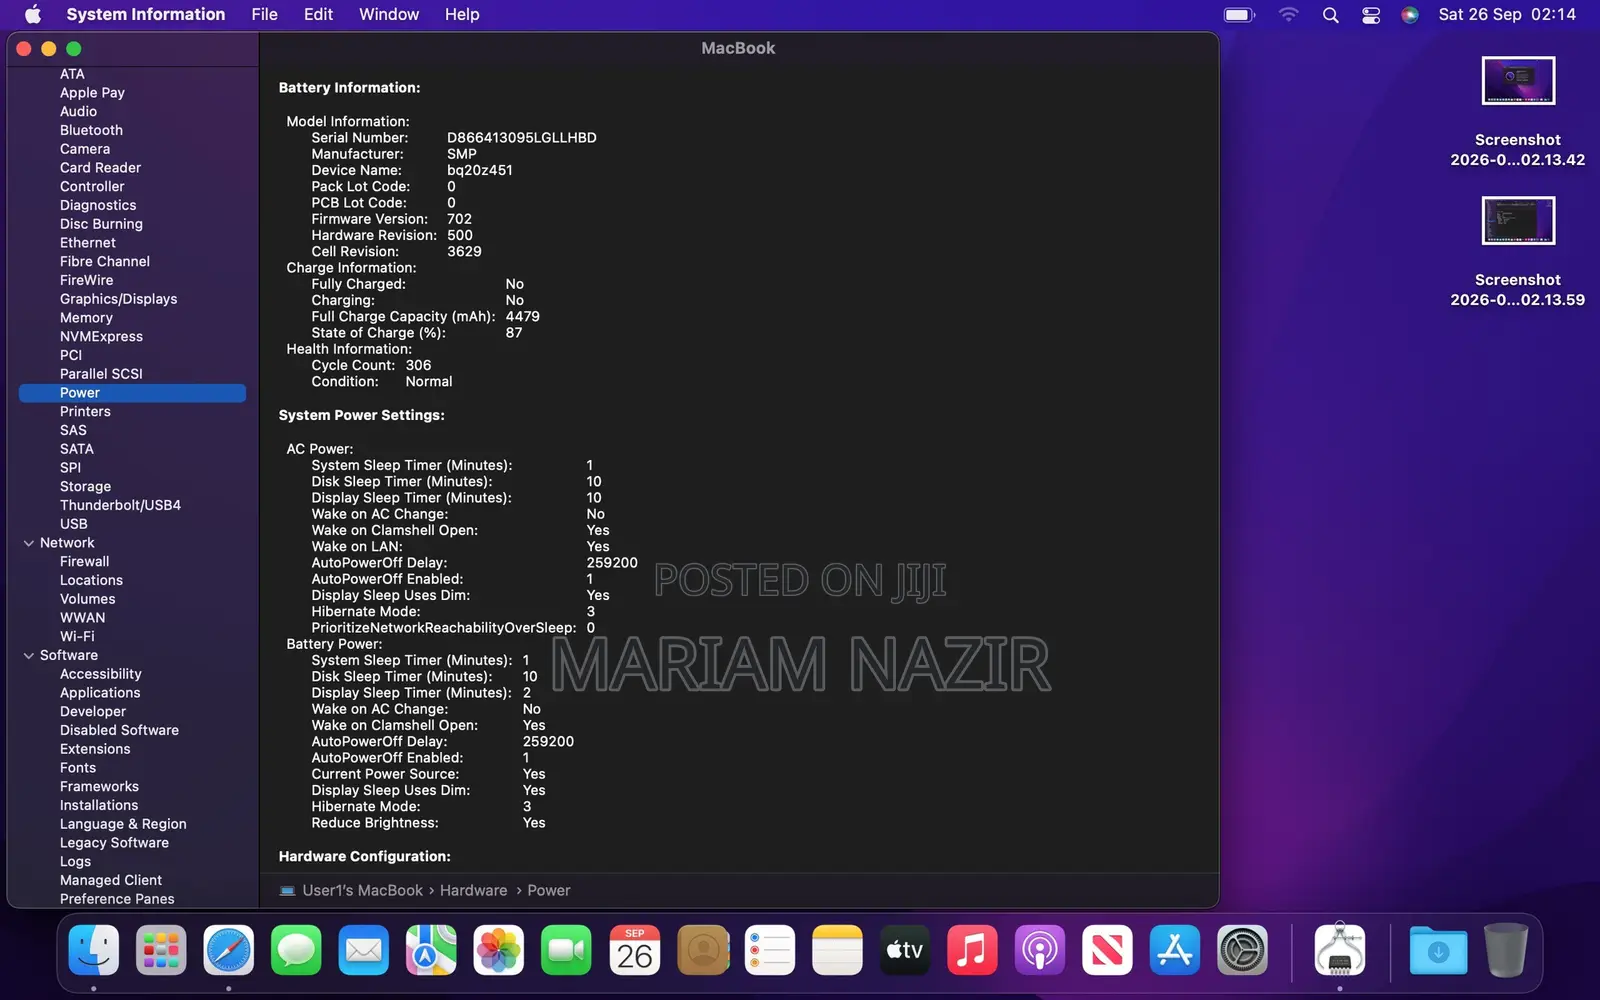Select Memory in the sidebar
Image resolution: width=1600 pixels, height=1000 pixels.
86,318
